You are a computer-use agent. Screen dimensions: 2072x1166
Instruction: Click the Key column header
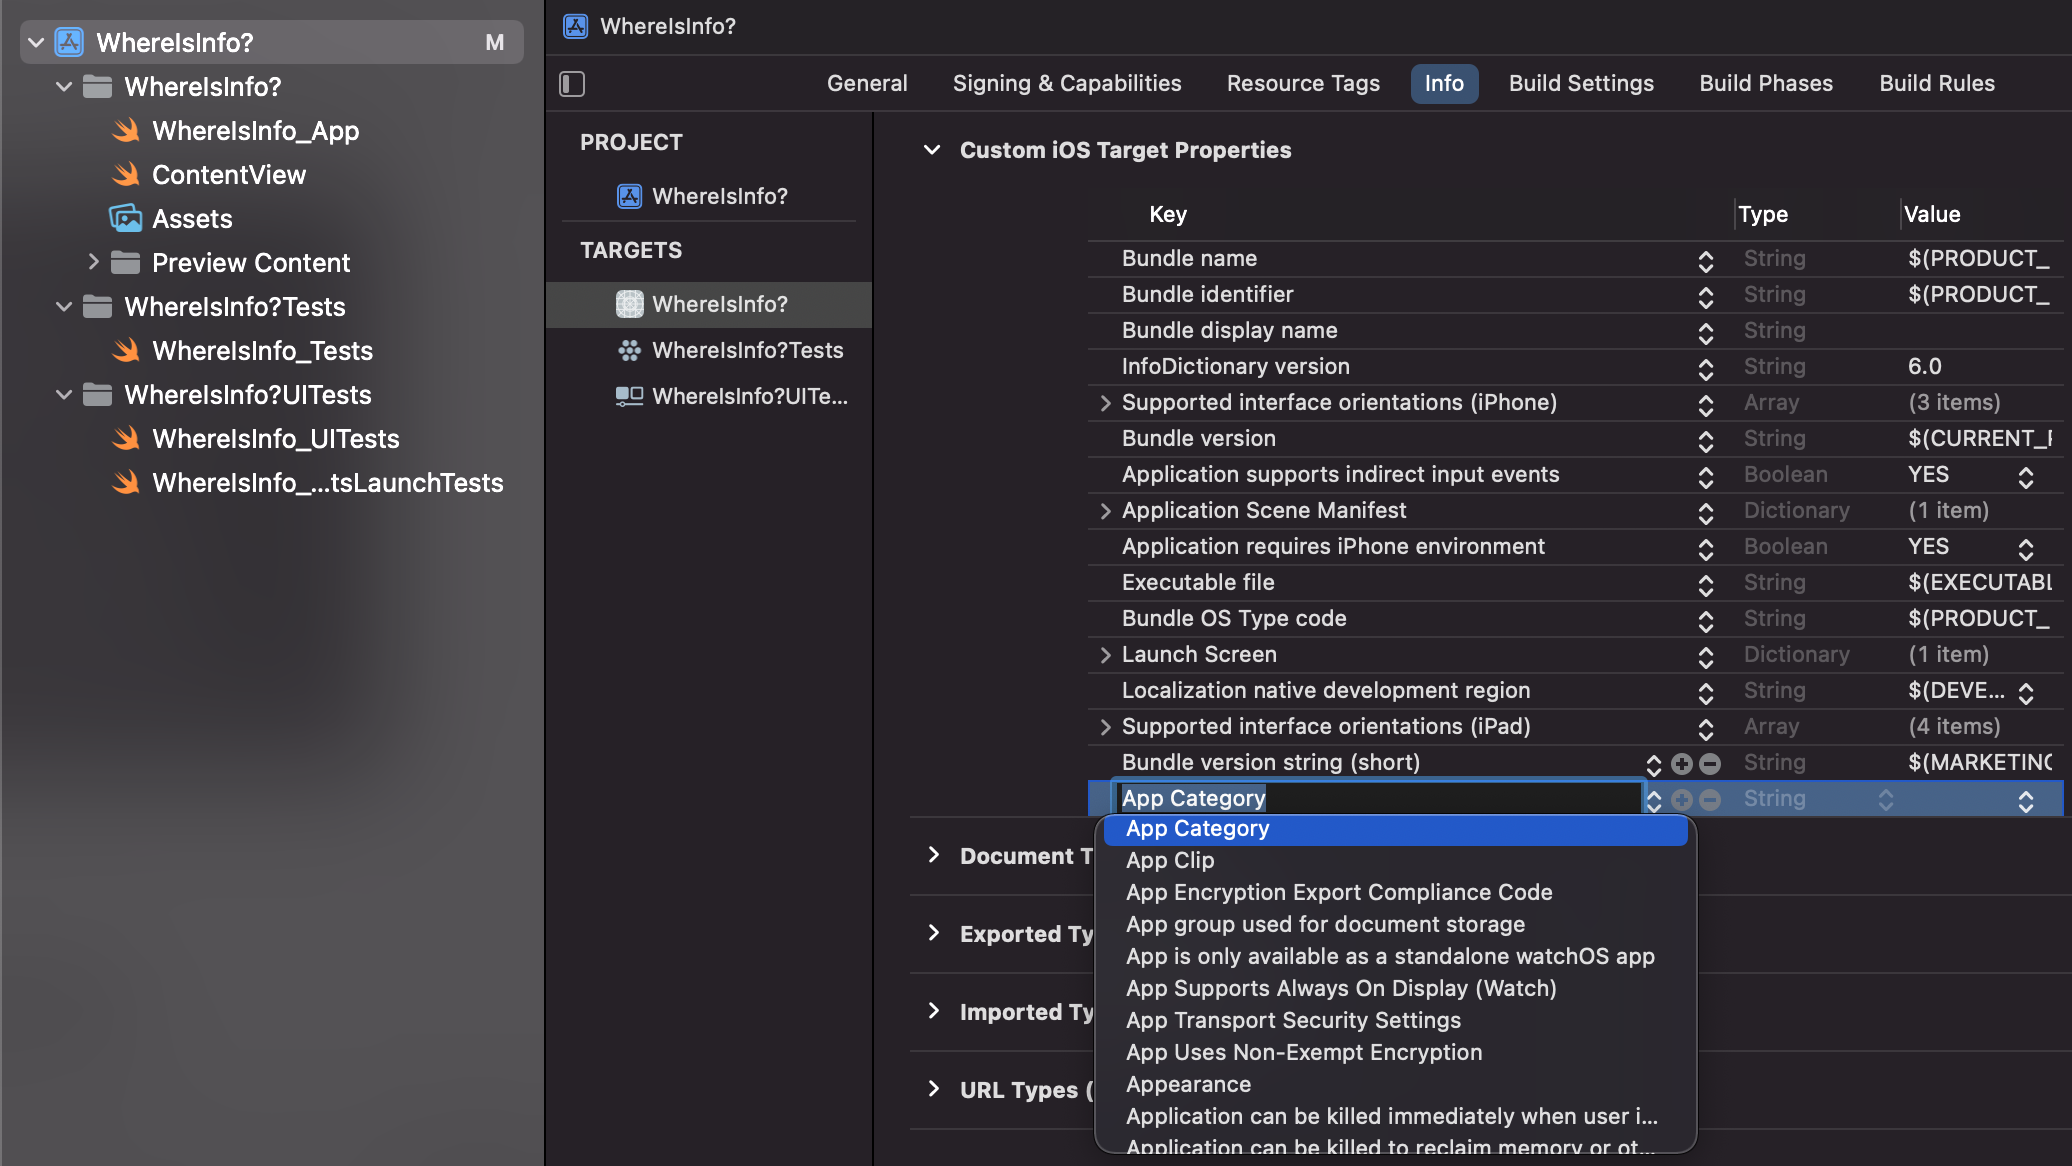pyautogui.click(x=1168, y=215)
